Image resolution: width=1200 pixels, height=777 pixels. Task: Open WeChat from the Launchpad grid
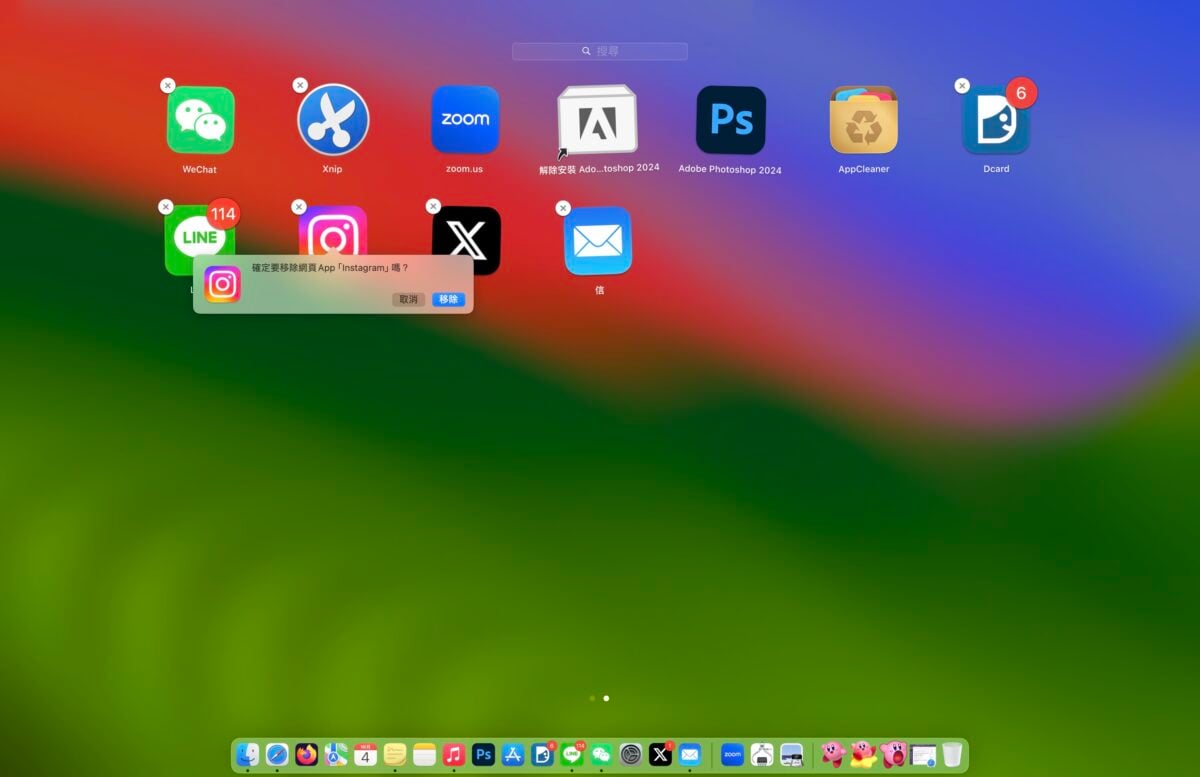coord(200,120)
